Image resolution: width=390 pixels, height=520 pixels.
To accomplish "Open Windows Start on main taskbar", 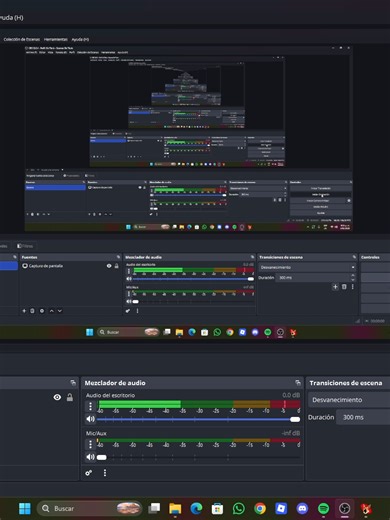I will coord(25,508).
